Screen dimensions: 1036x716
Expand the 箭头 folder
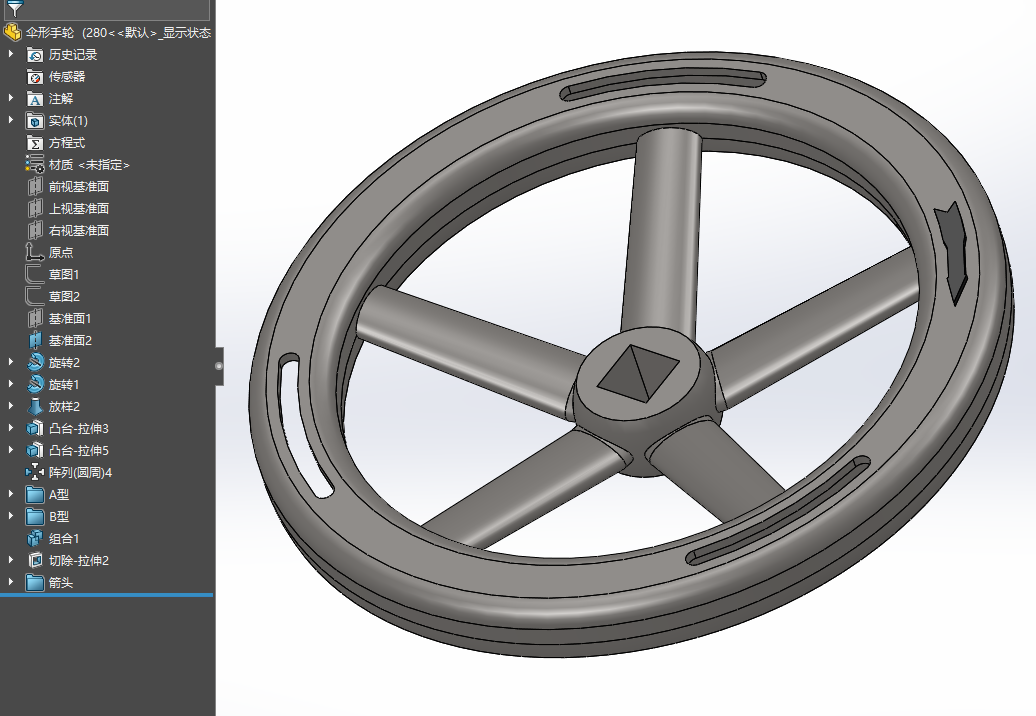tap(11, 583)
